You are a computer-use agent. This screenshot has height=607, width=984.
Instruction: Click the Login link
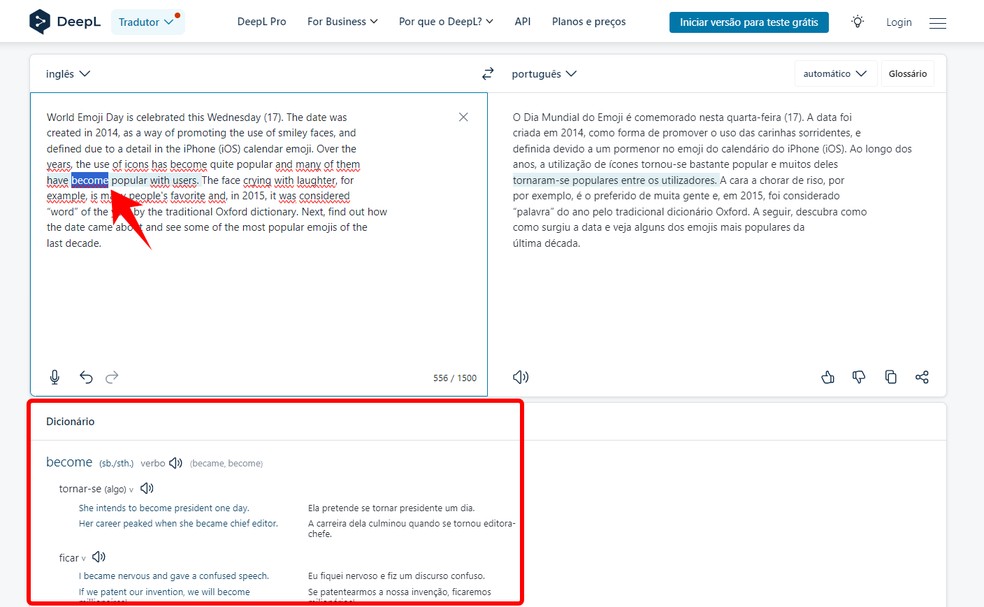[x=899, y=22]
